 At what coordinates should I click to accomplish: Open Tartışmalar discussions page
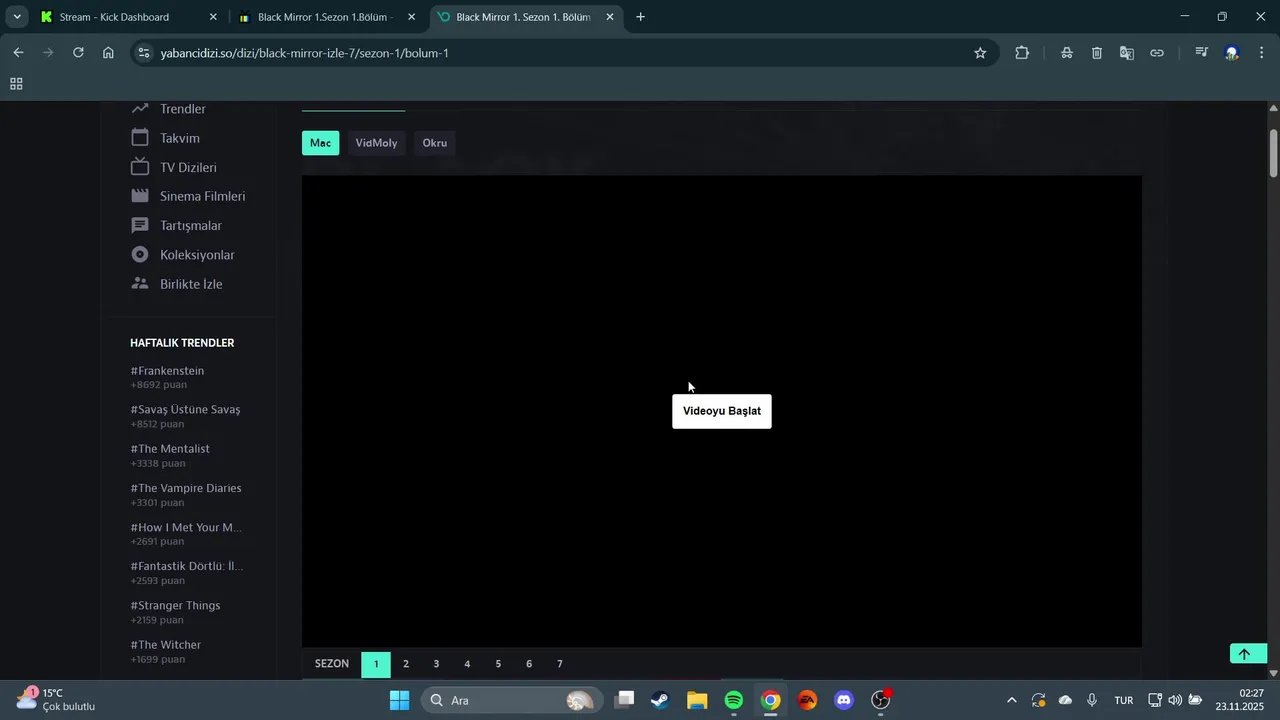click(x=191, y=225)
